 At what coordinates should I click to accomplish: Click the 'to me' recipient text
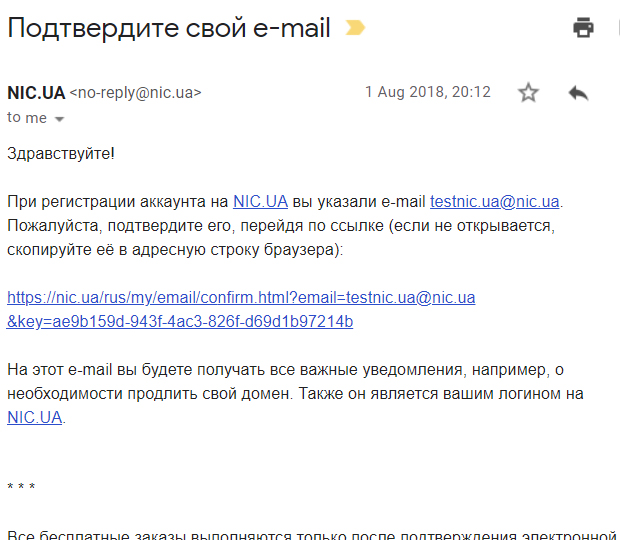pos(27,118)
